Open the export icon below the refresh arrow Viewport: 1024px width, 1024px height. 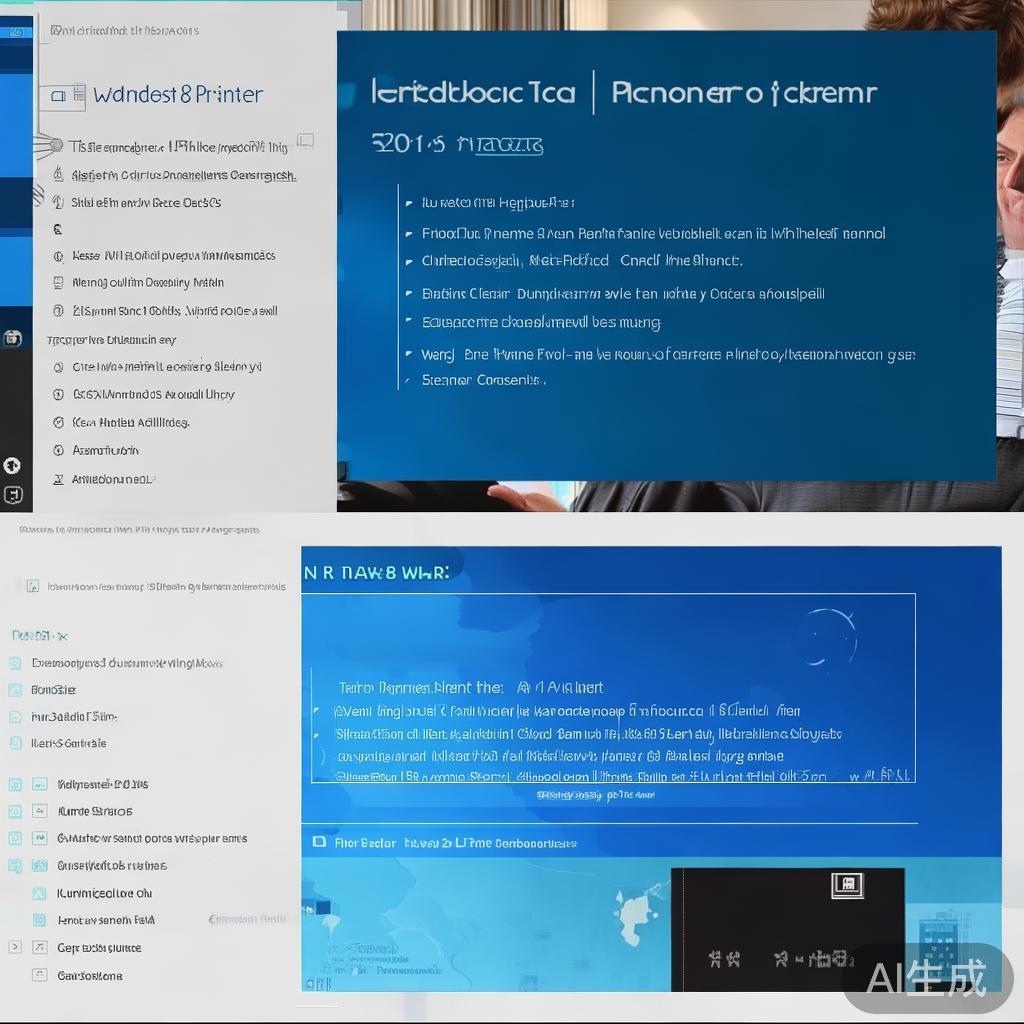coord(13,494)
